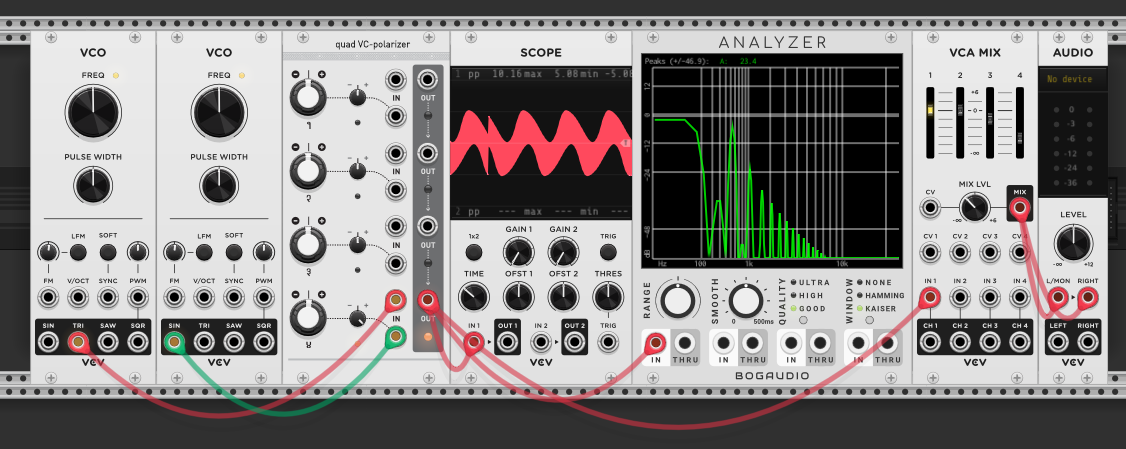
Task: Toggle the LFM button on first VCO
Action: (78, 252)
